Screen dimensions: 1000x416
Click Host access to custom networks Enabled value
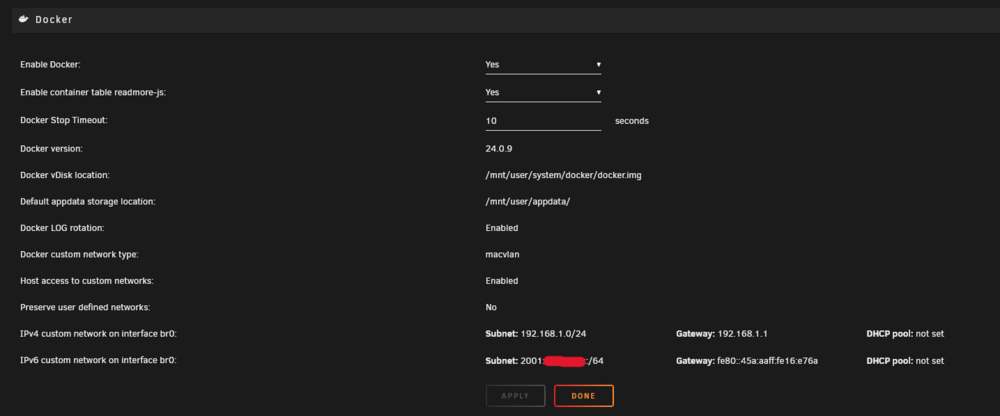click(502, 281)
